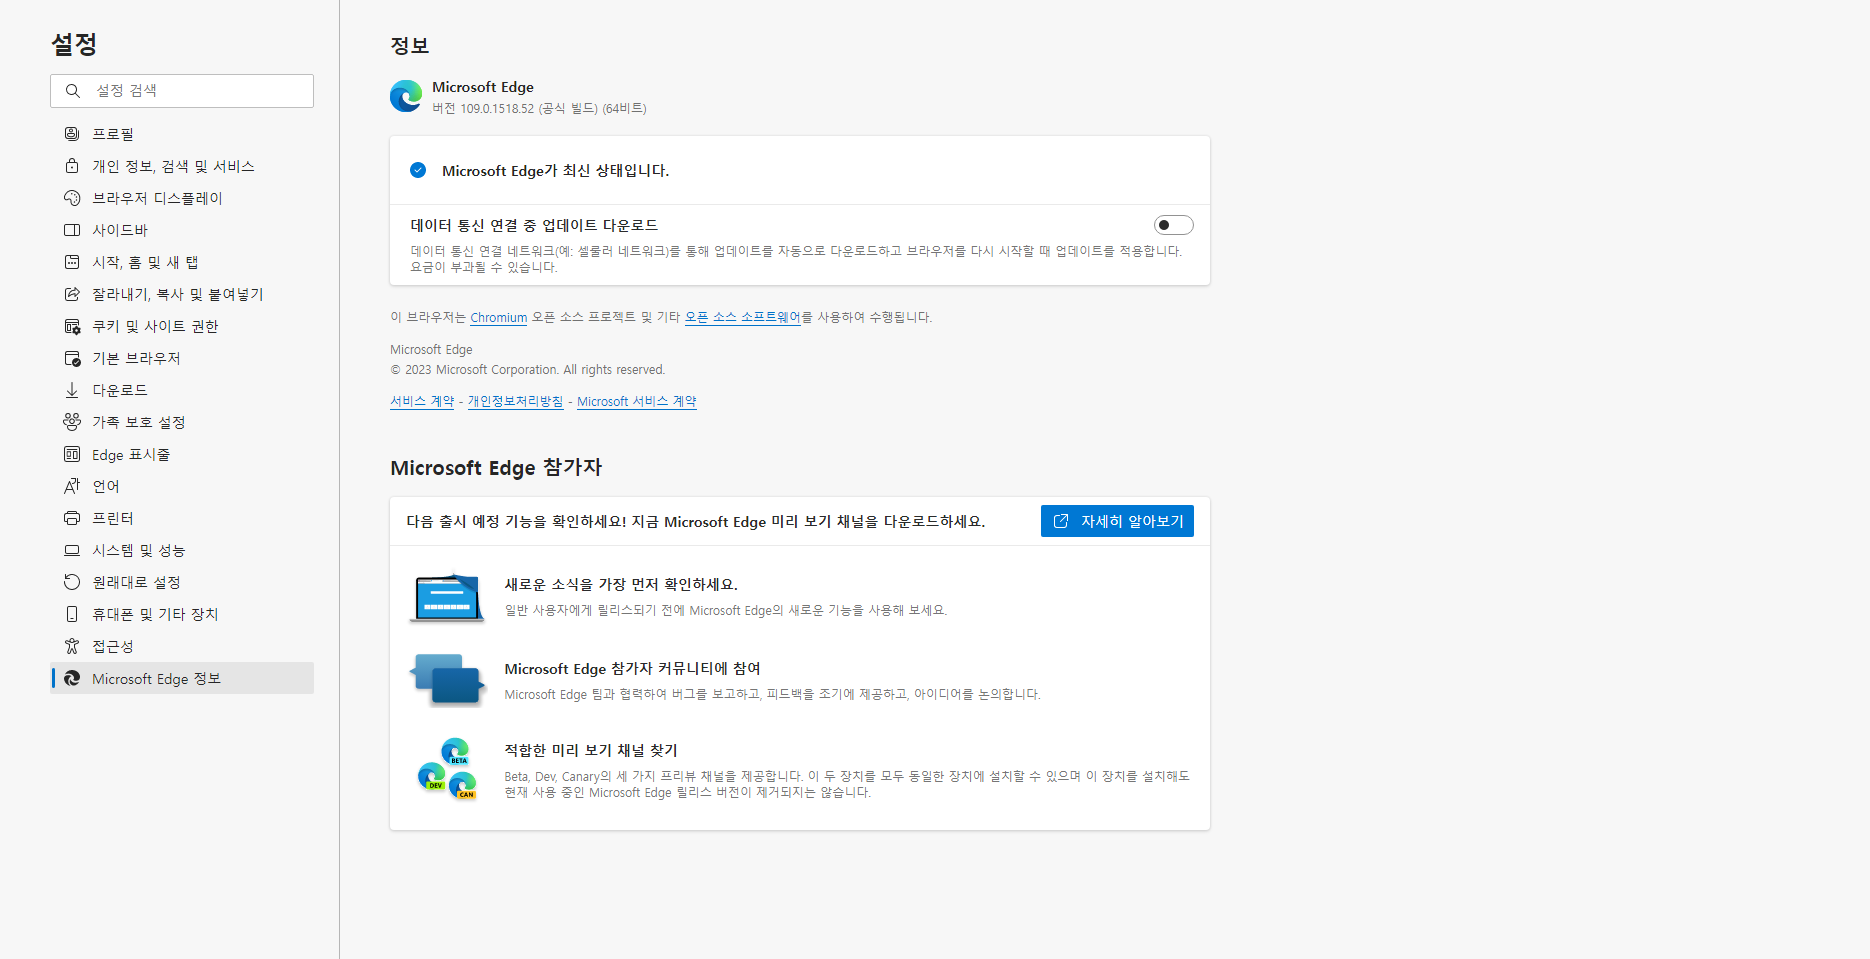Click the 다운로드 arrow icon
This screenshot has height=959, width=1870.
pos(72,390)
